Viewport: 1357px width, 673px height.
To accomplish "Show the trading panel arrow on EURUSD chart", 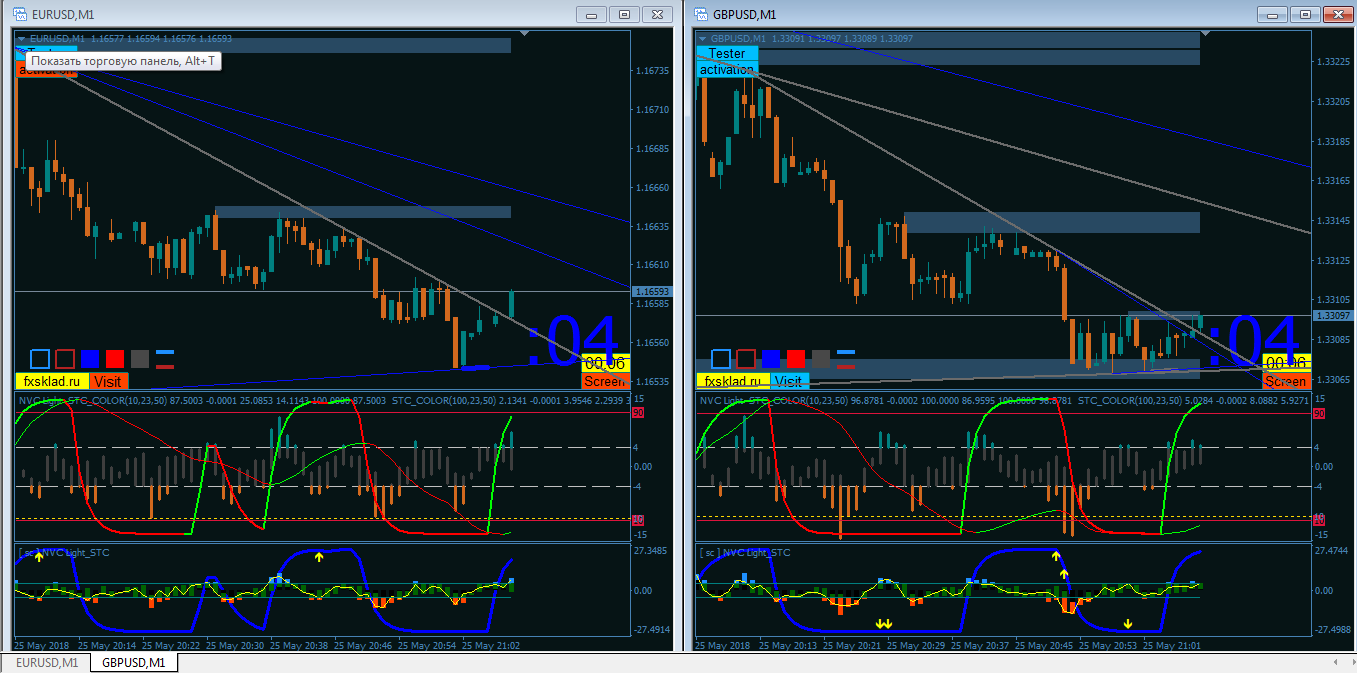I will click(22, 39).
